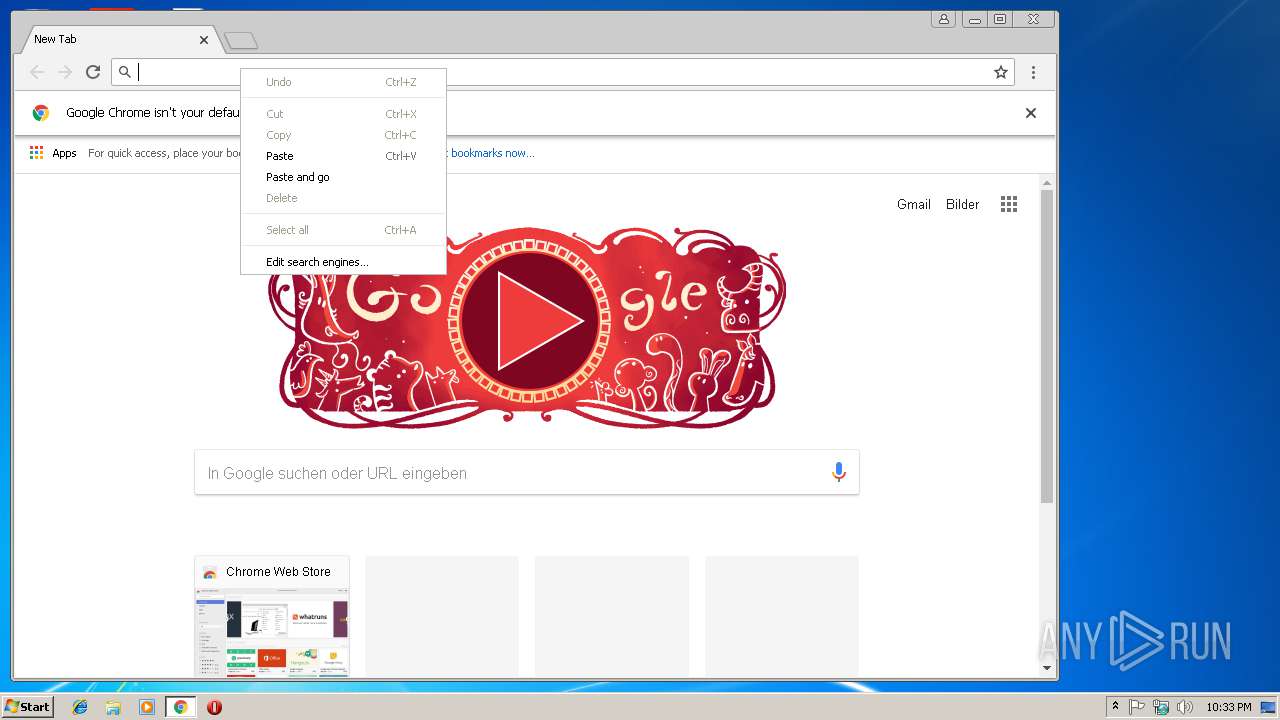Click the page scrollbar up arrow
This screenshot has width=1280, height=720.
pyautogui.click(x=1047, y=183)
